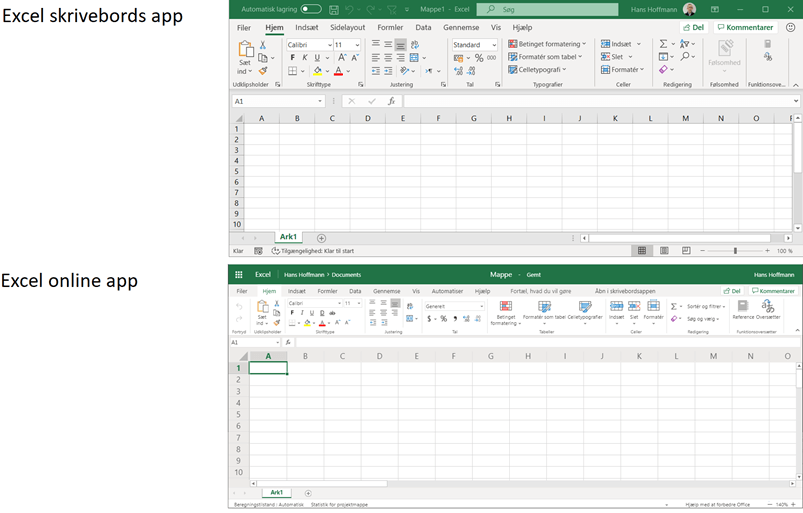Viewport: 803px width, 513px height.
Task: Click the dollar currency icon in Excel online
Action: 429,319
